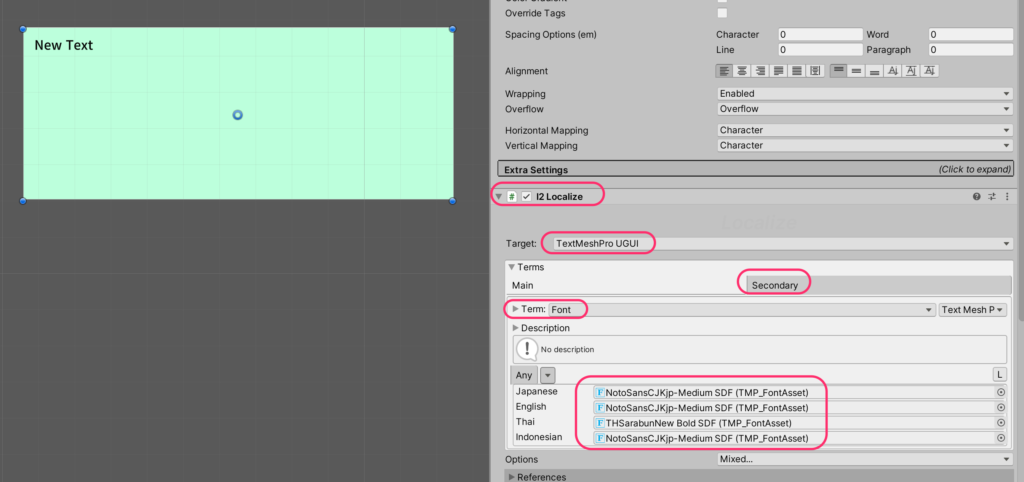Screen dimensions: 1024x482
Task: Click the Character spacing input field
Action: click(x=819, y=34)
